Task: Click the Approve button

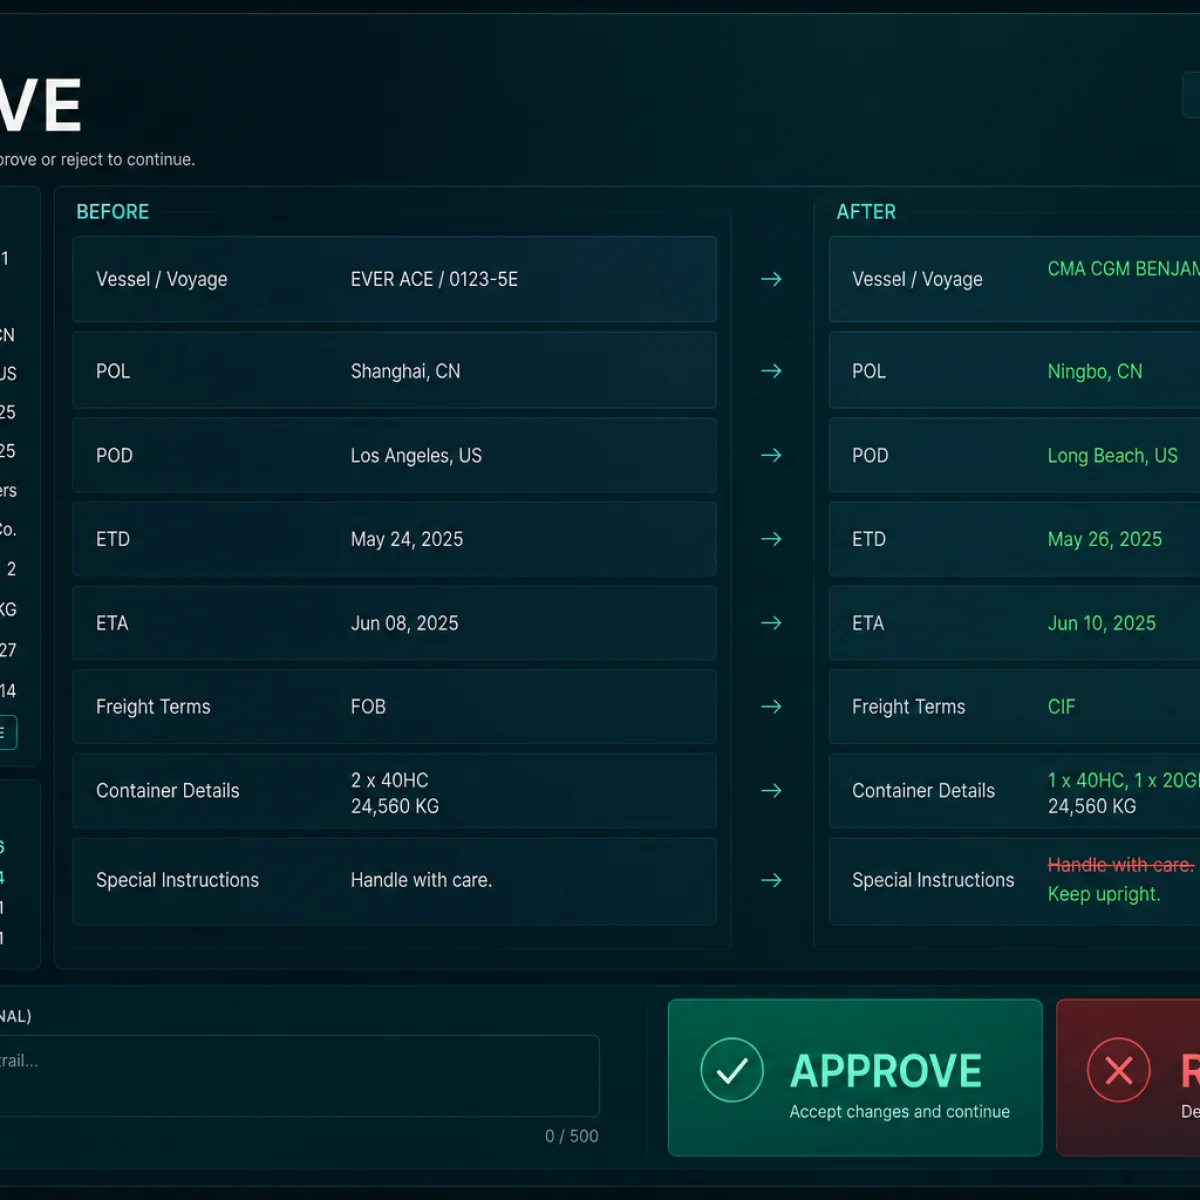Action: (855, 1077)
